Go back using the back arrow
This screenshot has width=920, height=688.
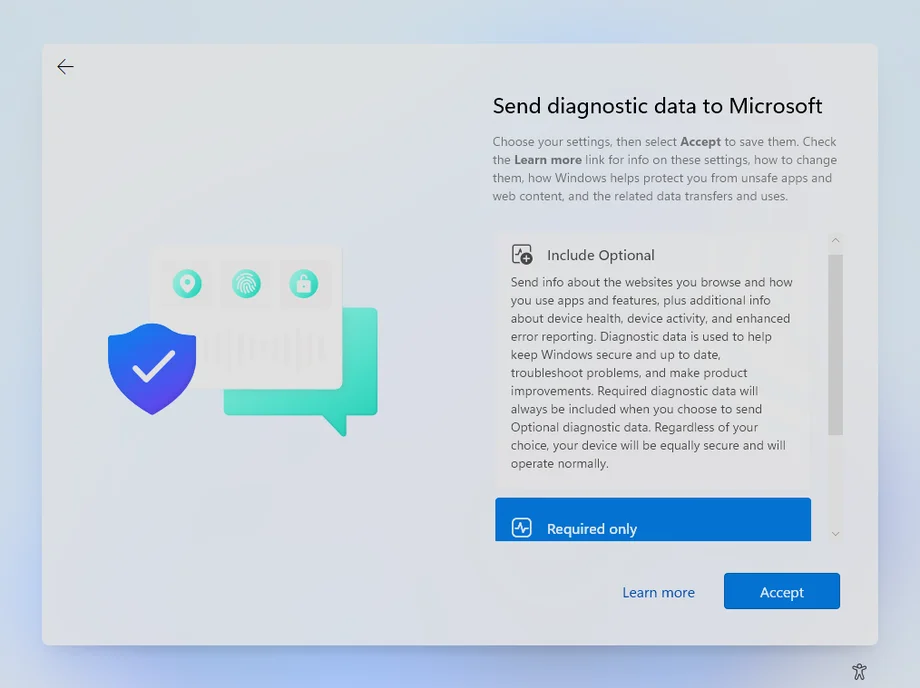click(x=65, y=67)
